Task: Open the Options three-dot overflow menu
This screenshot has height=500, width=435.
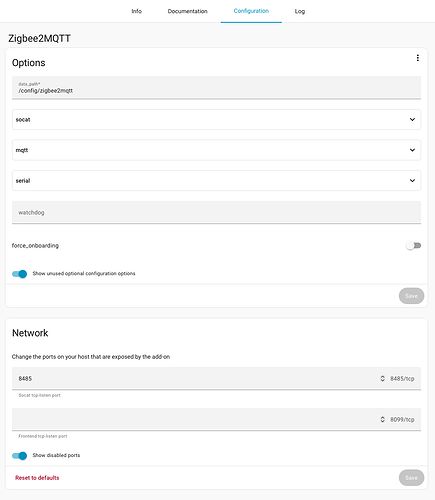Action: coord(417,58)
